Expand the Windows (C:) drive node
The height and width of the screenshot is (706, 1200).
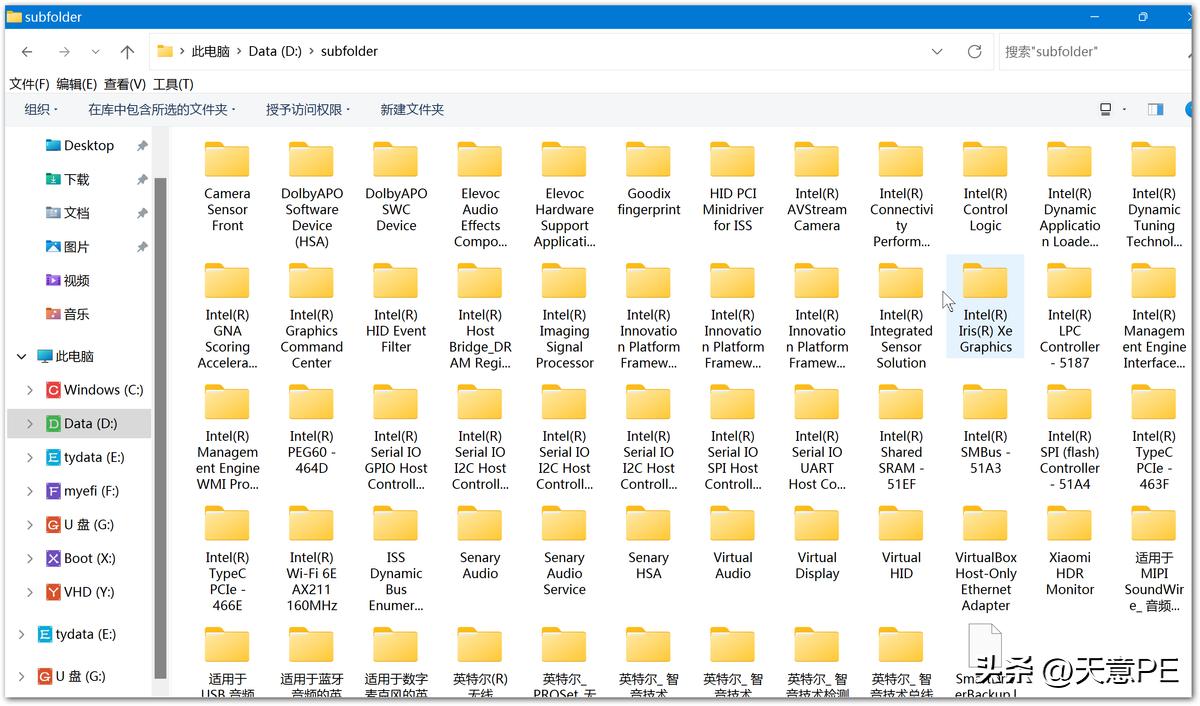(29, 390)
